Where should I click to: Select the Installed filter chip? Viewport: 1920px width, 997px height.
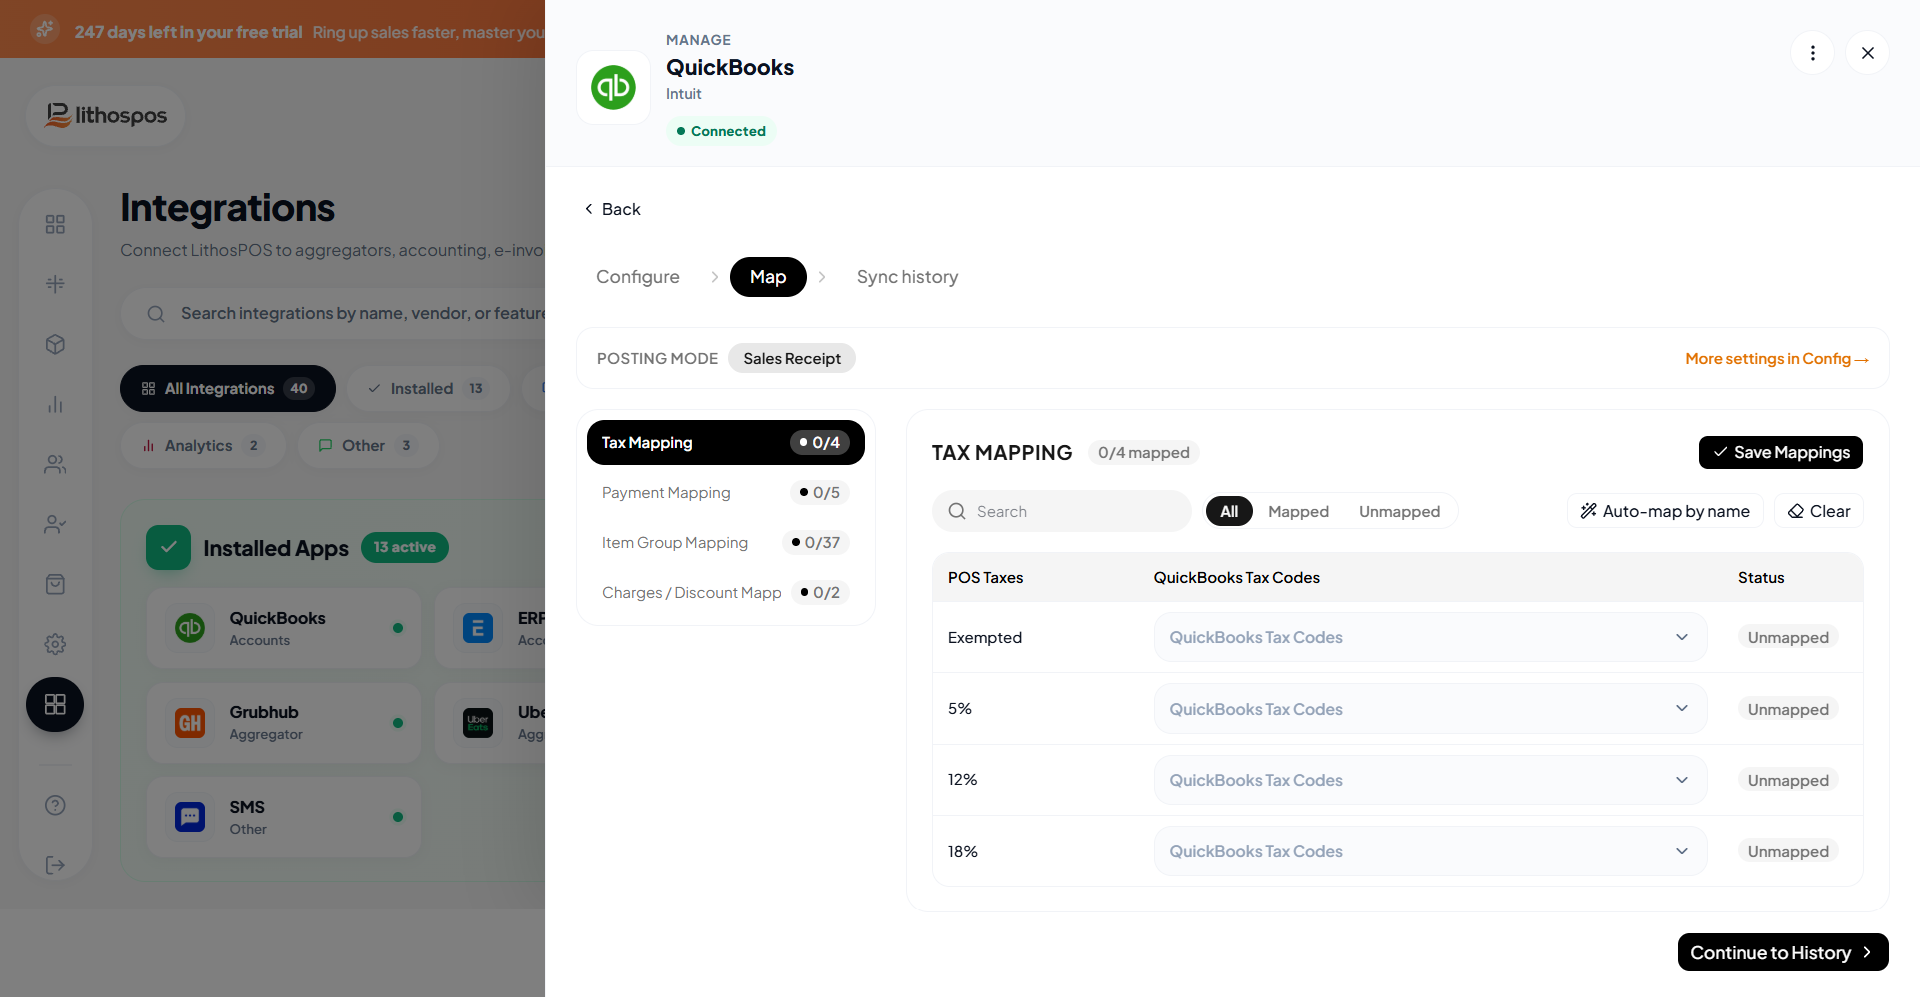(428, 388)
